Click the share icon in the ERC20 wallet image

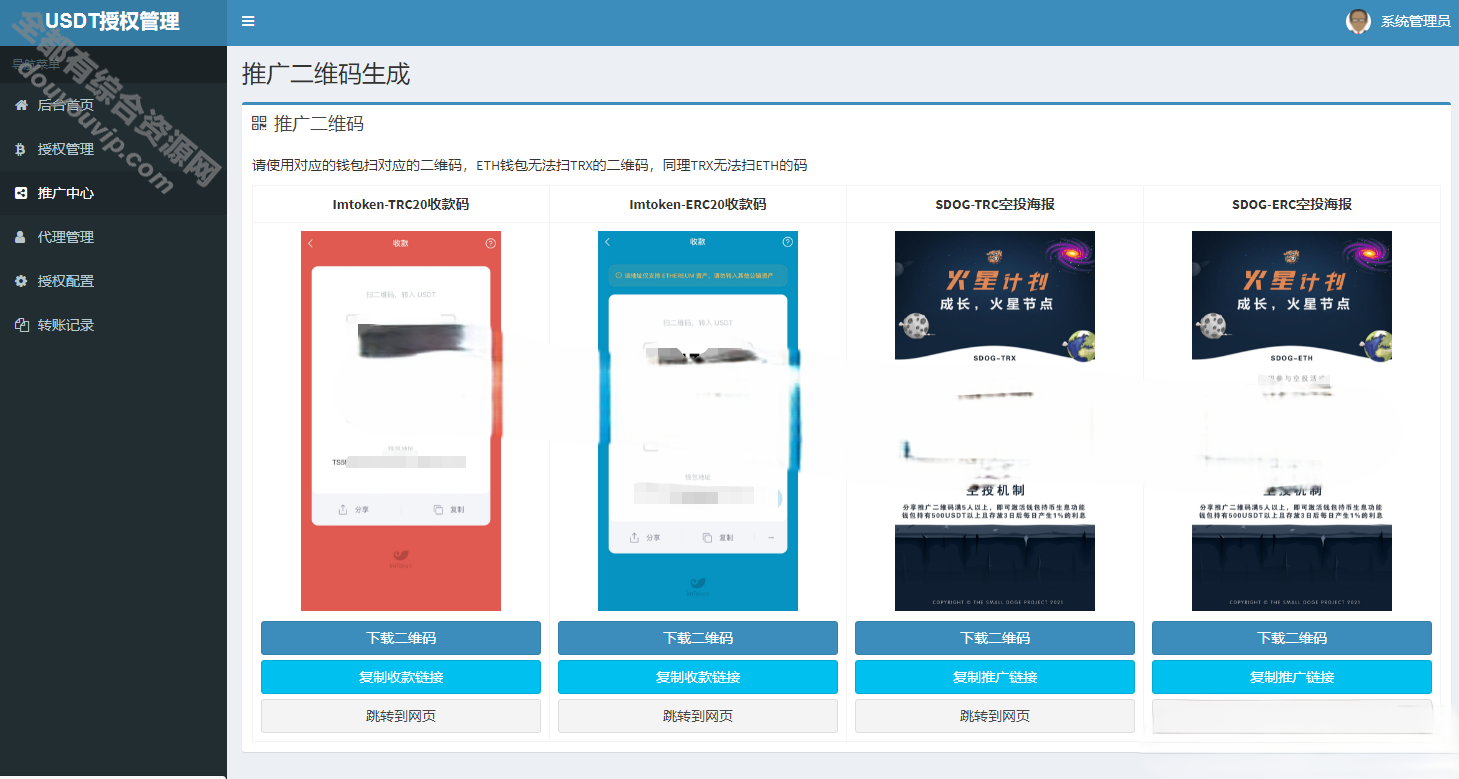coord(634,537)
